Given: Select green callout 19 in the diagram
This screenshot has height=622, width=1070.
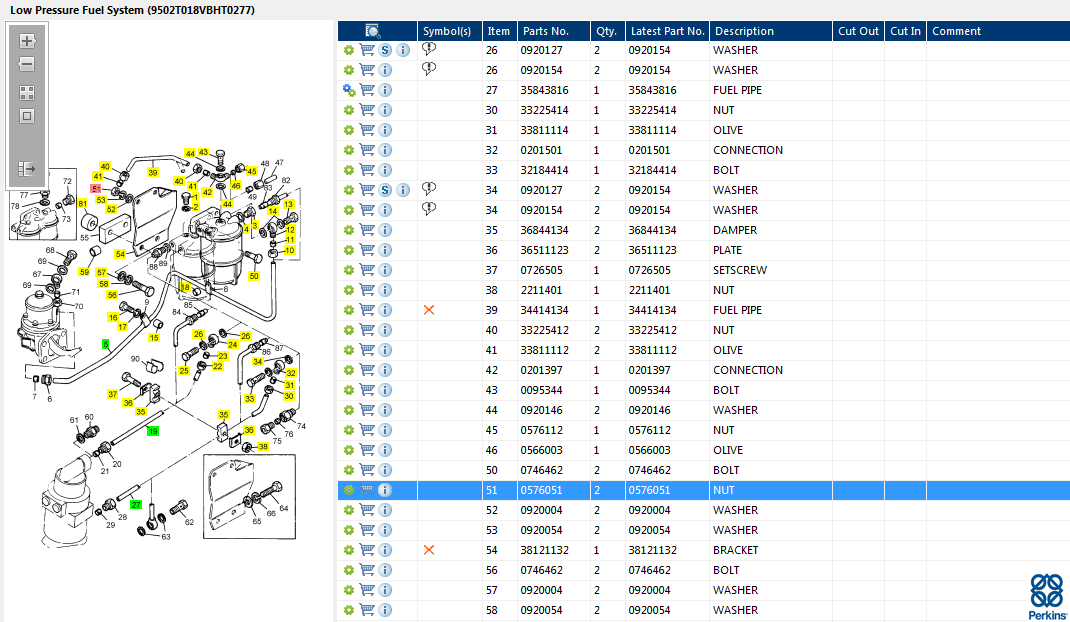Looking at the screenshot, I should coord(153,431).
